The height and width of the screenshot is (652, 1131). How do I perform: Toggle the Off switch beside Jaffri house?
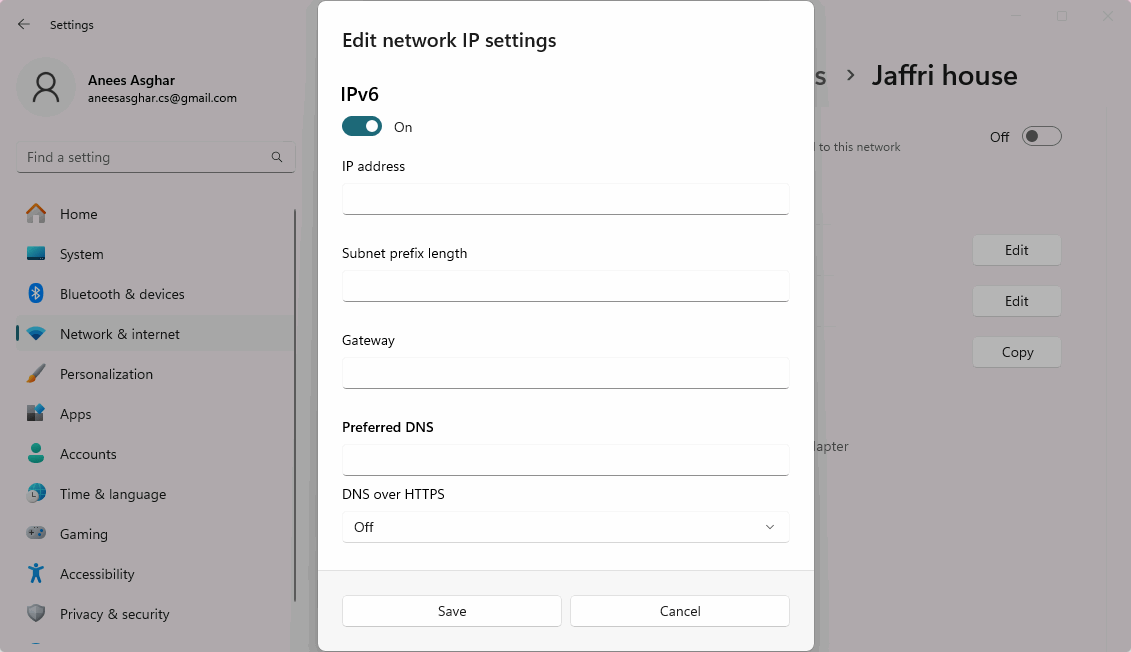click(x=1041, y=137)
